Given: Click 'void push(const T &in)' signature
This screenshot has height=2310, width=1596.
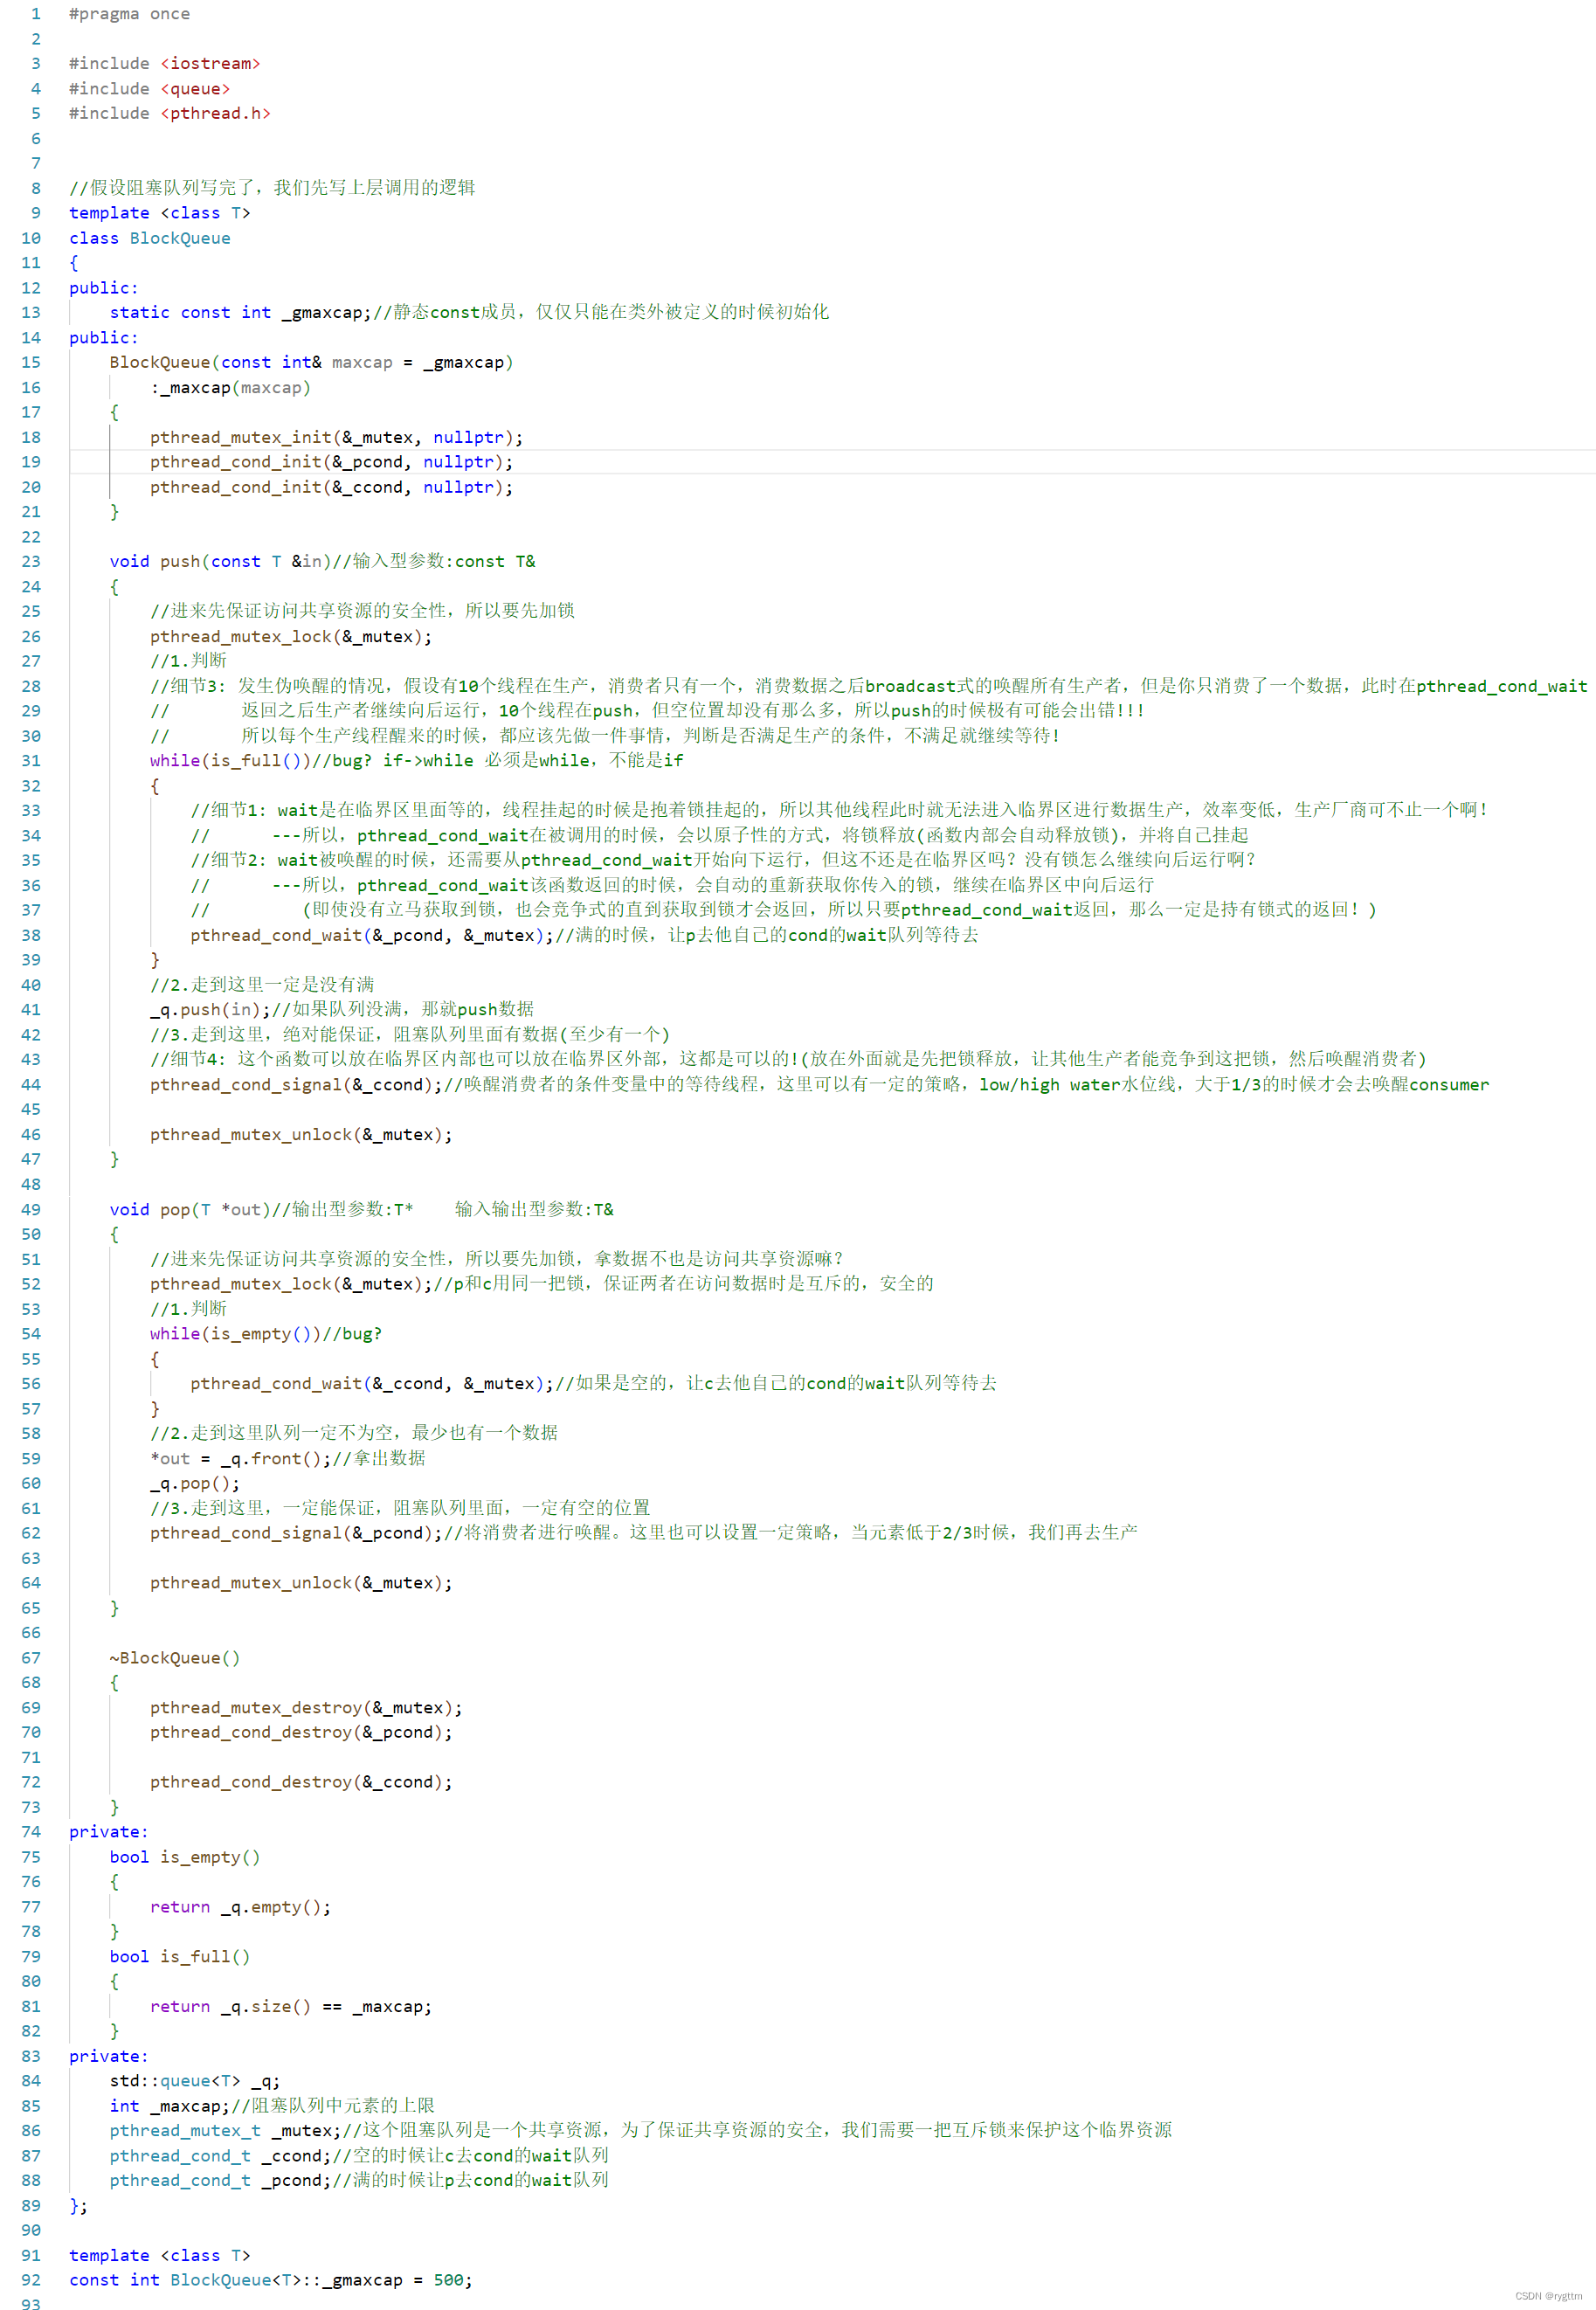Looking at the screenshot, I should [220, 562].
